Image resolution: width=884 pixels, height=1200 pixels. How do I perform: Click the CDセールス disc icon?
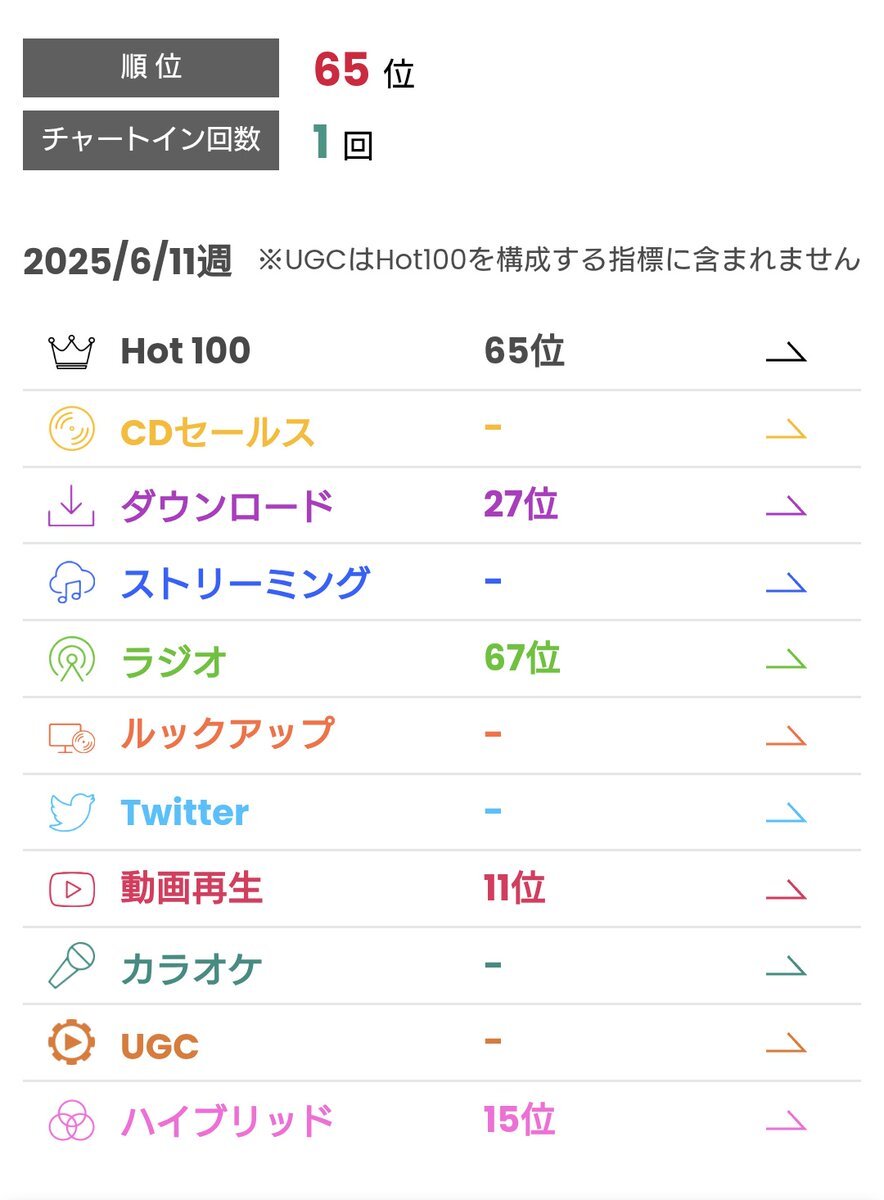72,429
